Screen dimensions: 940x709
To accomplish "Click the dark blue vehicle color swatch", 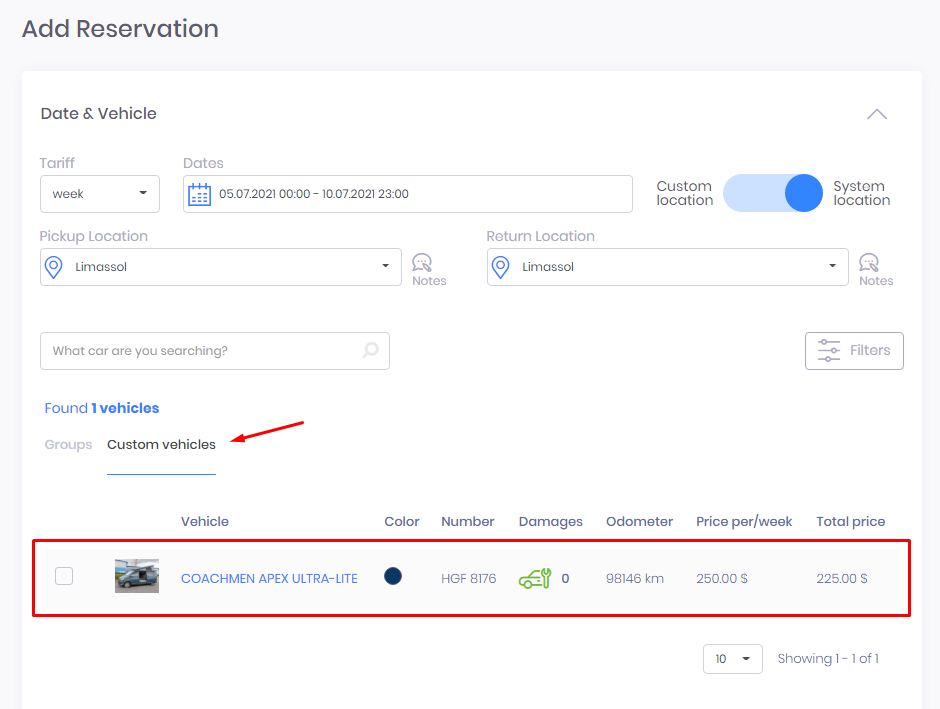I will tap(393, 576).
